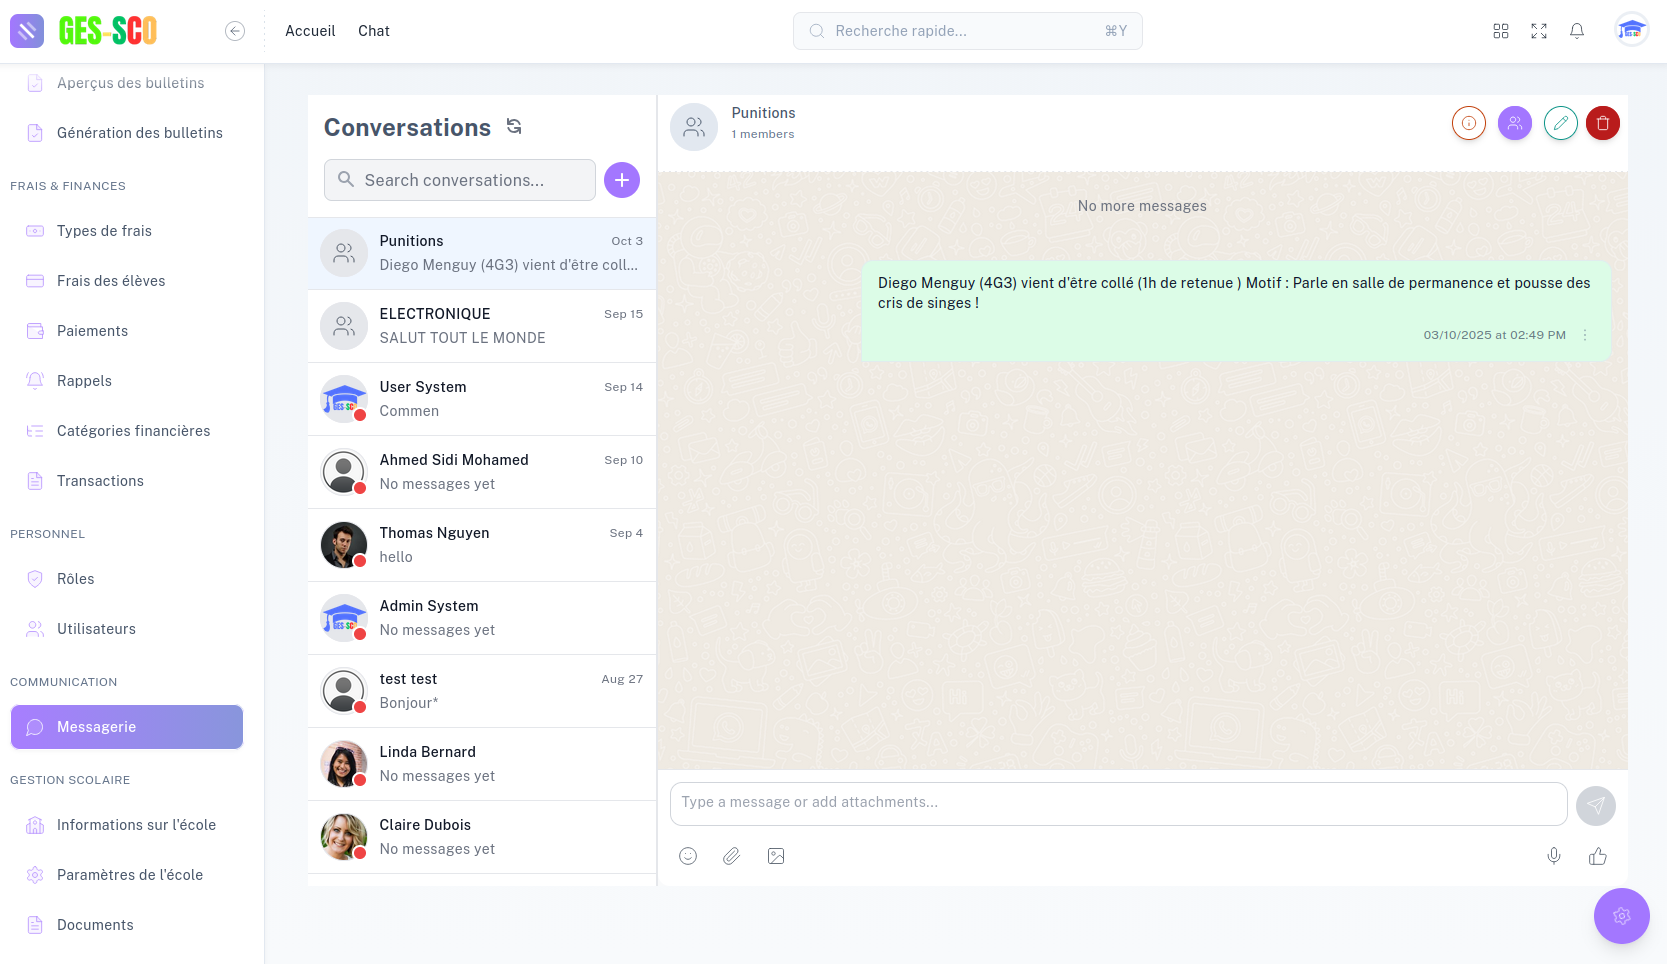The image size is (1667, 964).
Task: Send a thumbs-up reaction
Action: click(1597, 856)
